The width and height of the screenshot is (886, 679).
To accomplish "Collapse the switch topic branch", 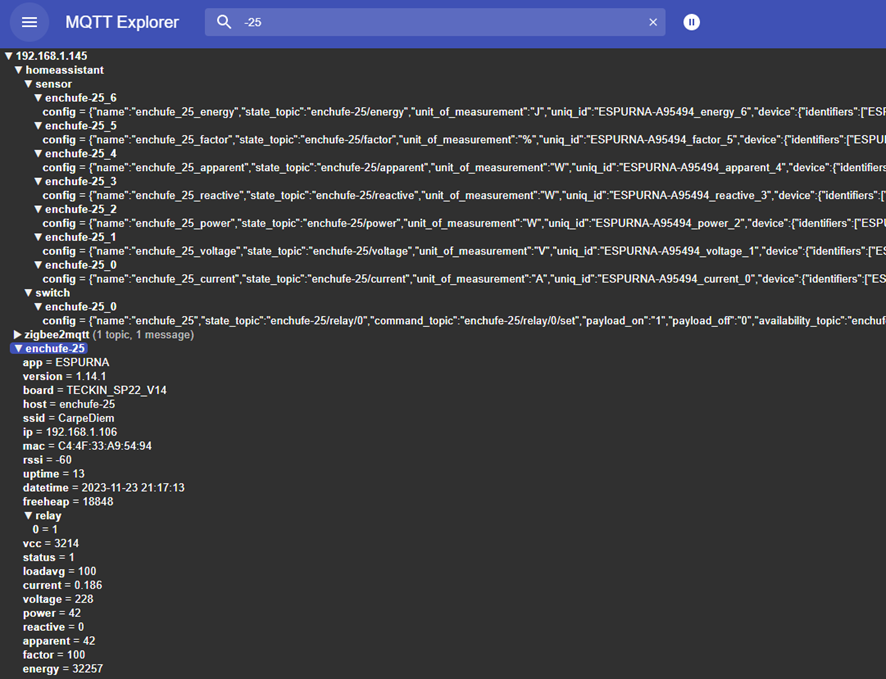I will pos(28,293).
